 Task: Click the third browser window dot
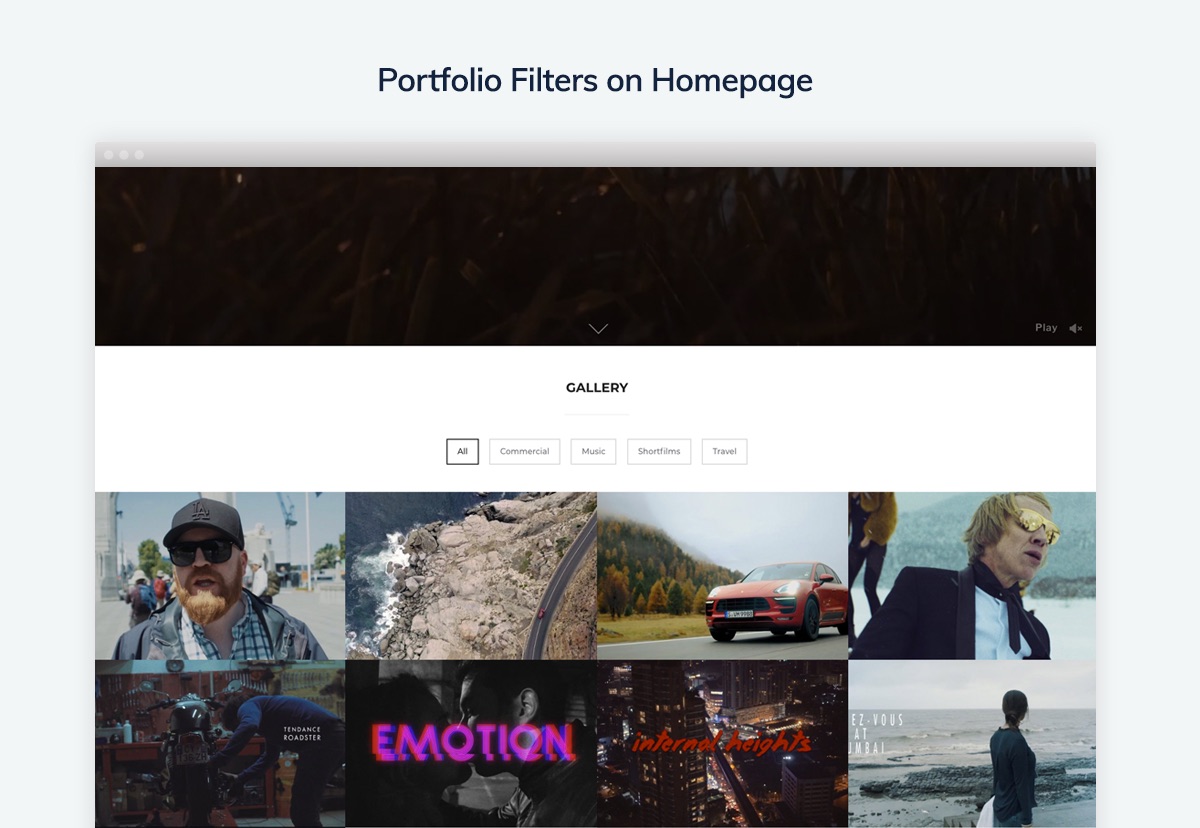pos(139,155)
